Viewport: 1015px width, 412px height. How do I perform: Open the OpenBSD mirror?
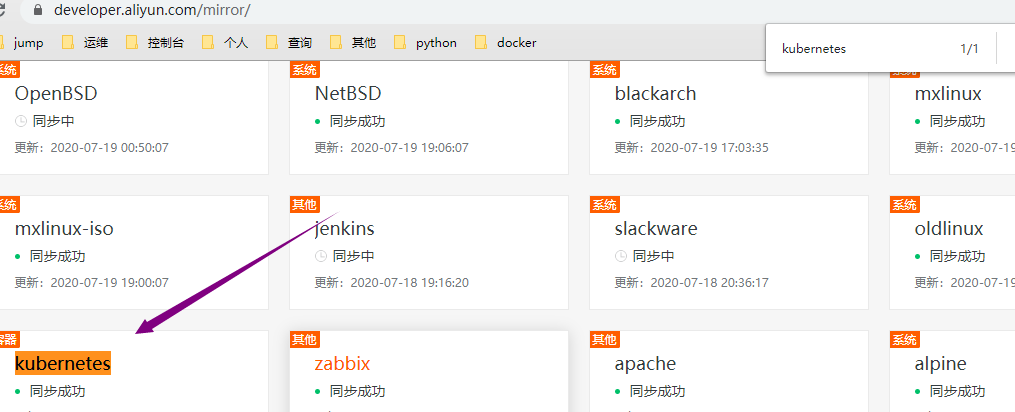(x=56, y=94)
